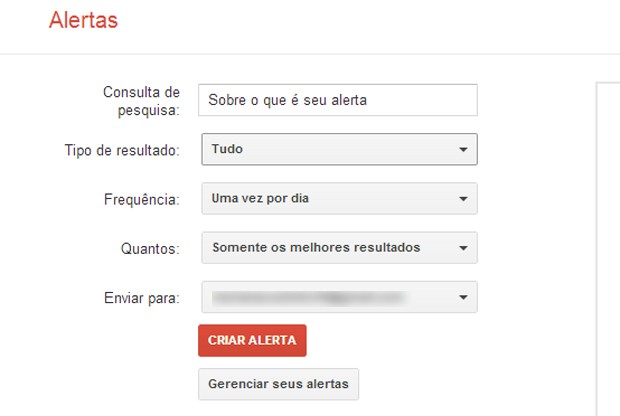Click the 'Enviar para:' label
The width and height of the screenshot is (620, 416).
(141, 297)
